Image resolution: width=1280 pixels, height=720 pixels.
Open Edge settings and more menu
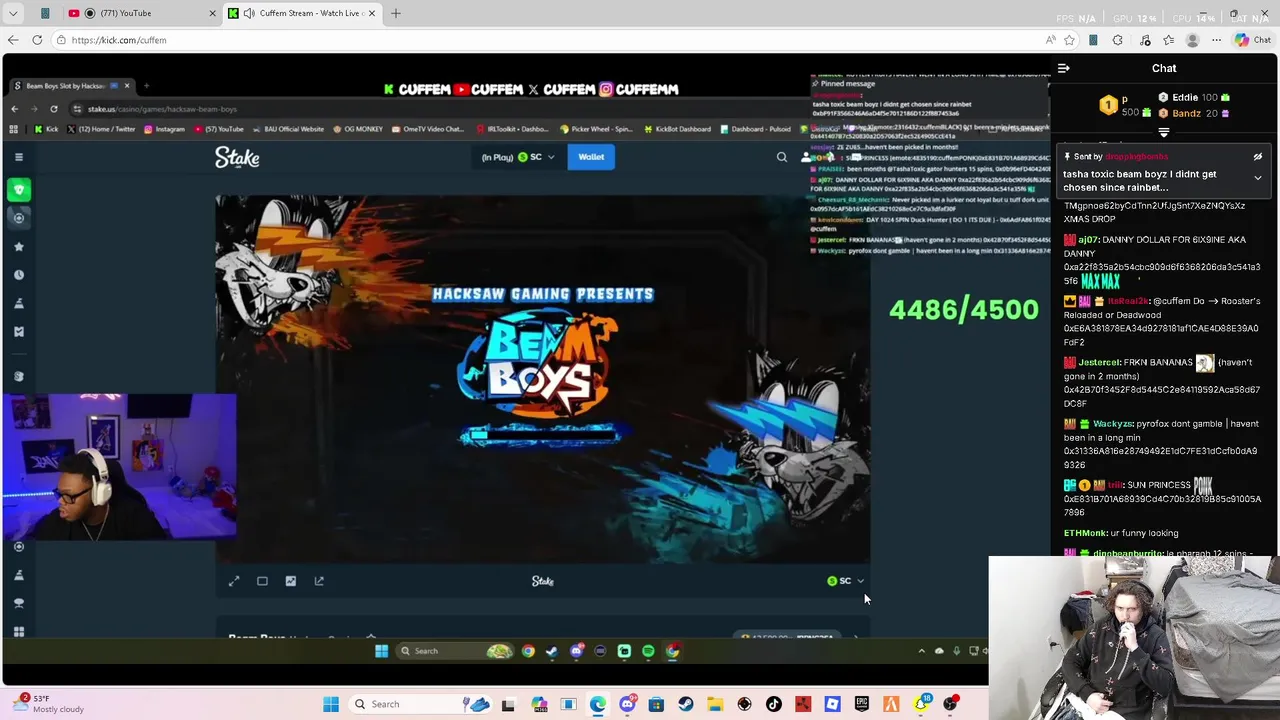(x=1216, y=40)
